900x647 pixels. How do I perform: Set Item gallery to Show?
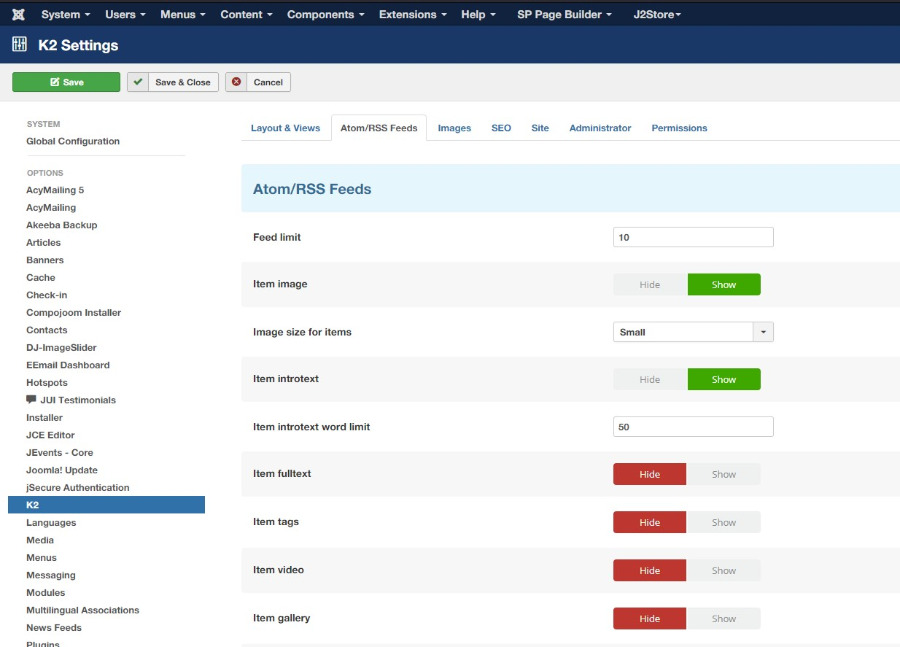[724, 618]
